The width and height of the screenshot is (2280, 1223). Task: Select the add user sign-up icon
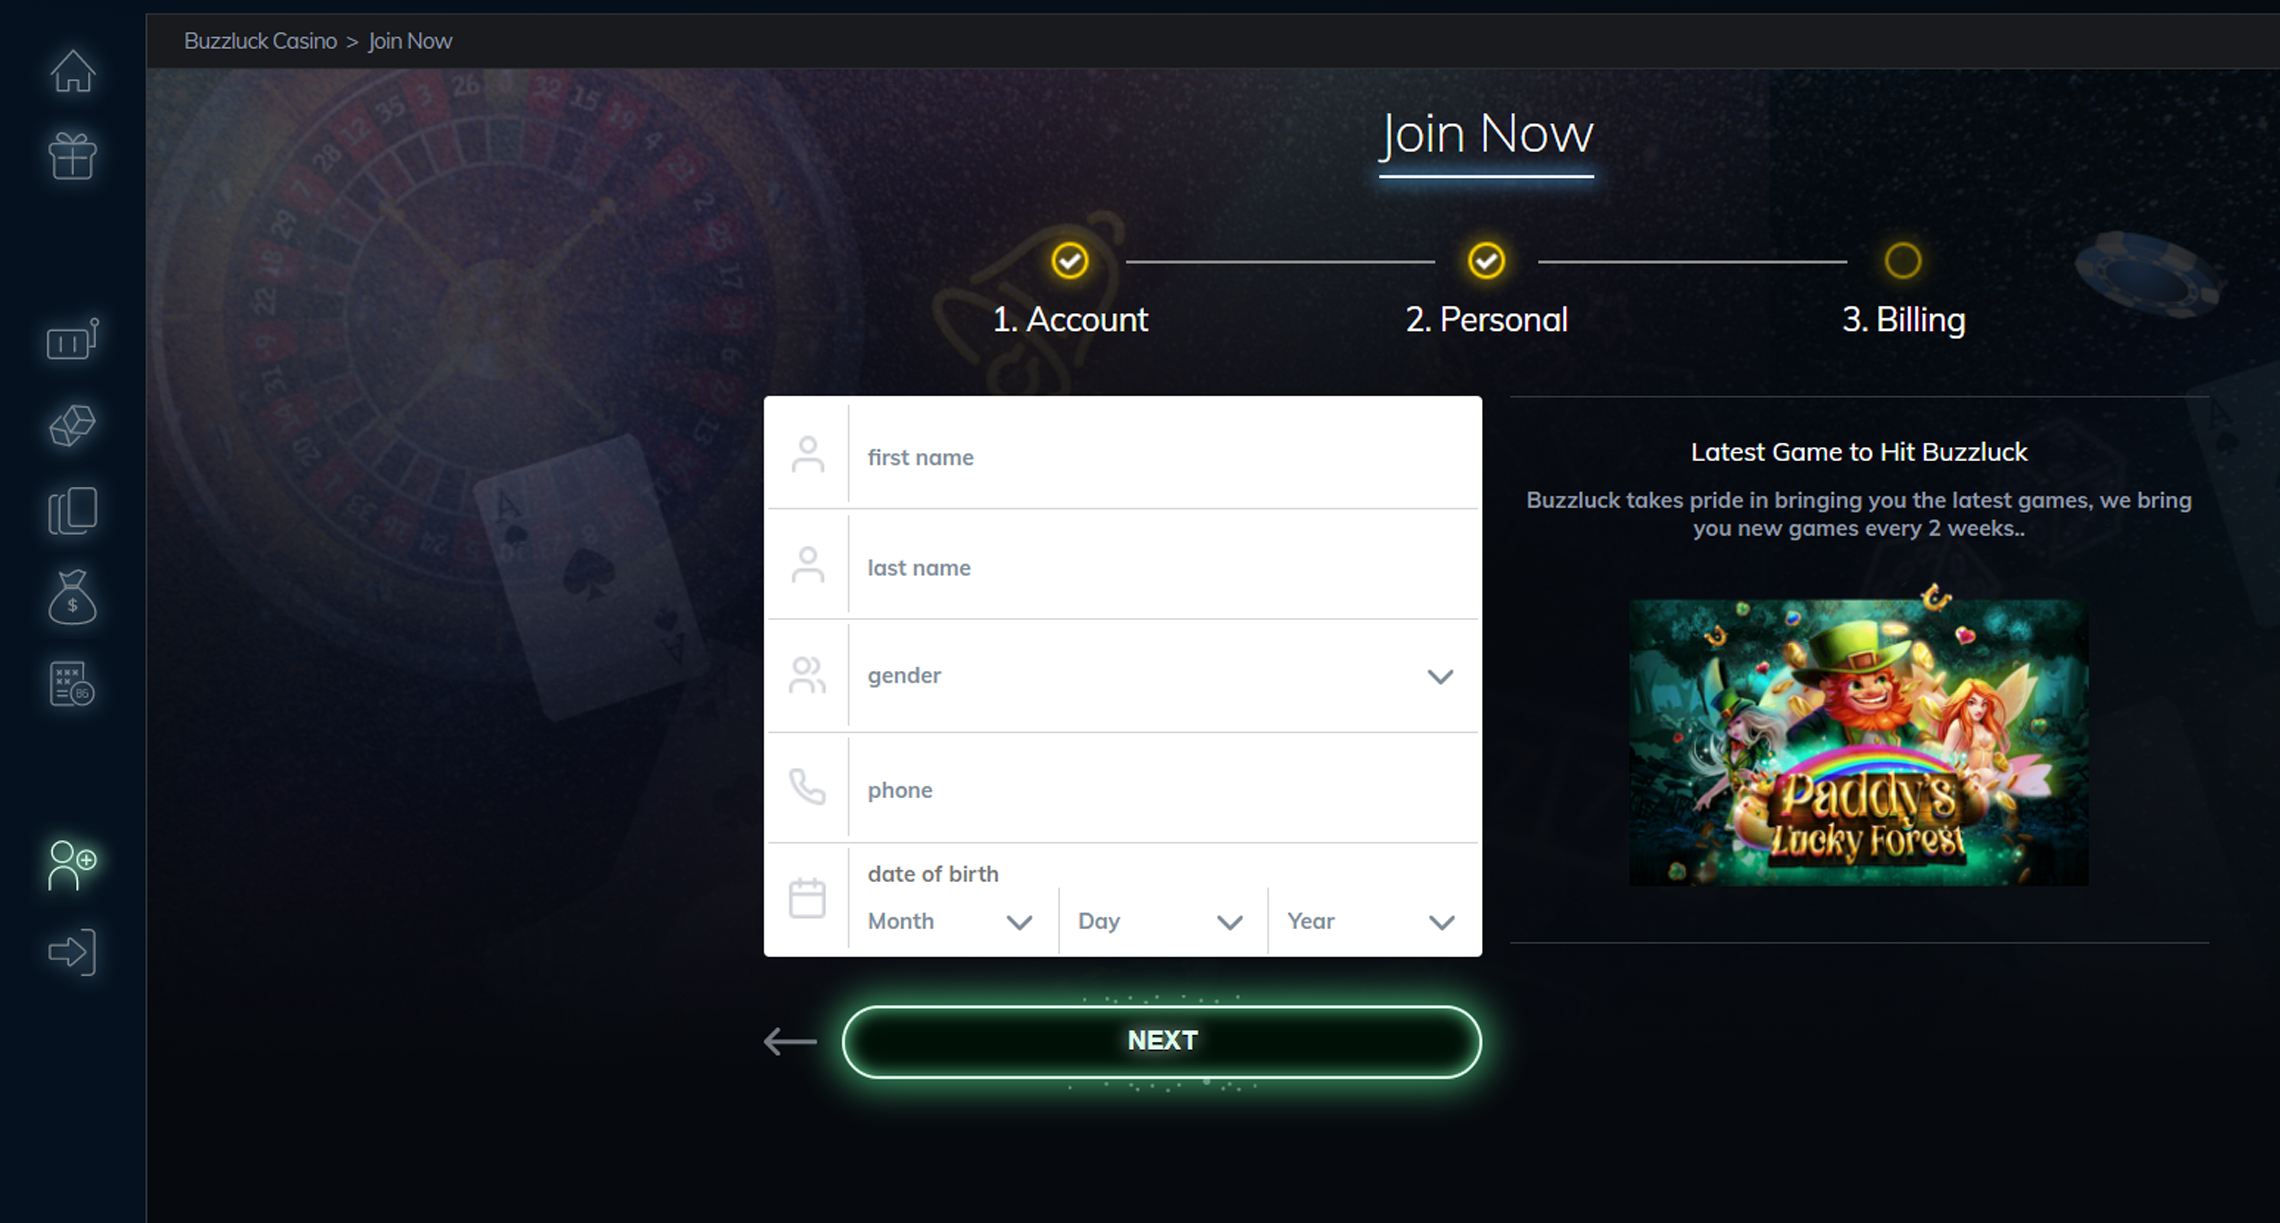(x=72, y=865)
